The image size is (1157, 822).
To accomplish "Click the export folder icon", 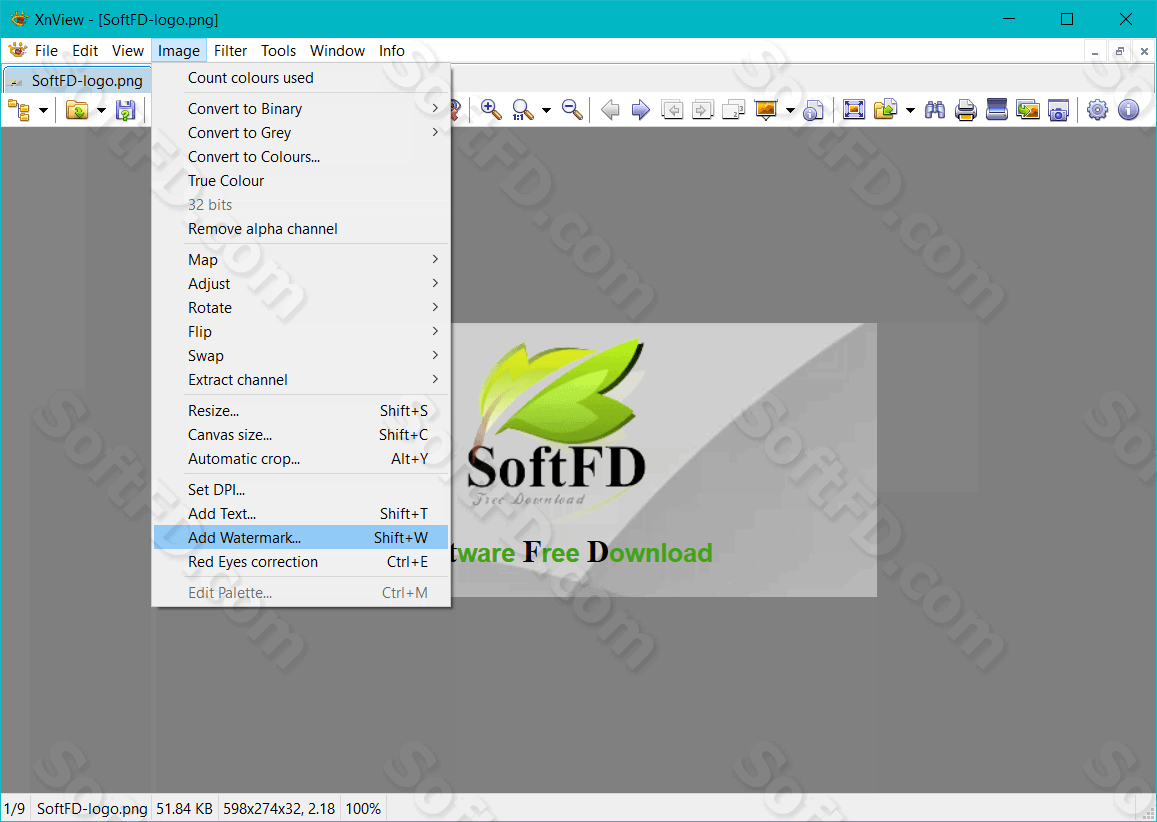I will 885,110.
